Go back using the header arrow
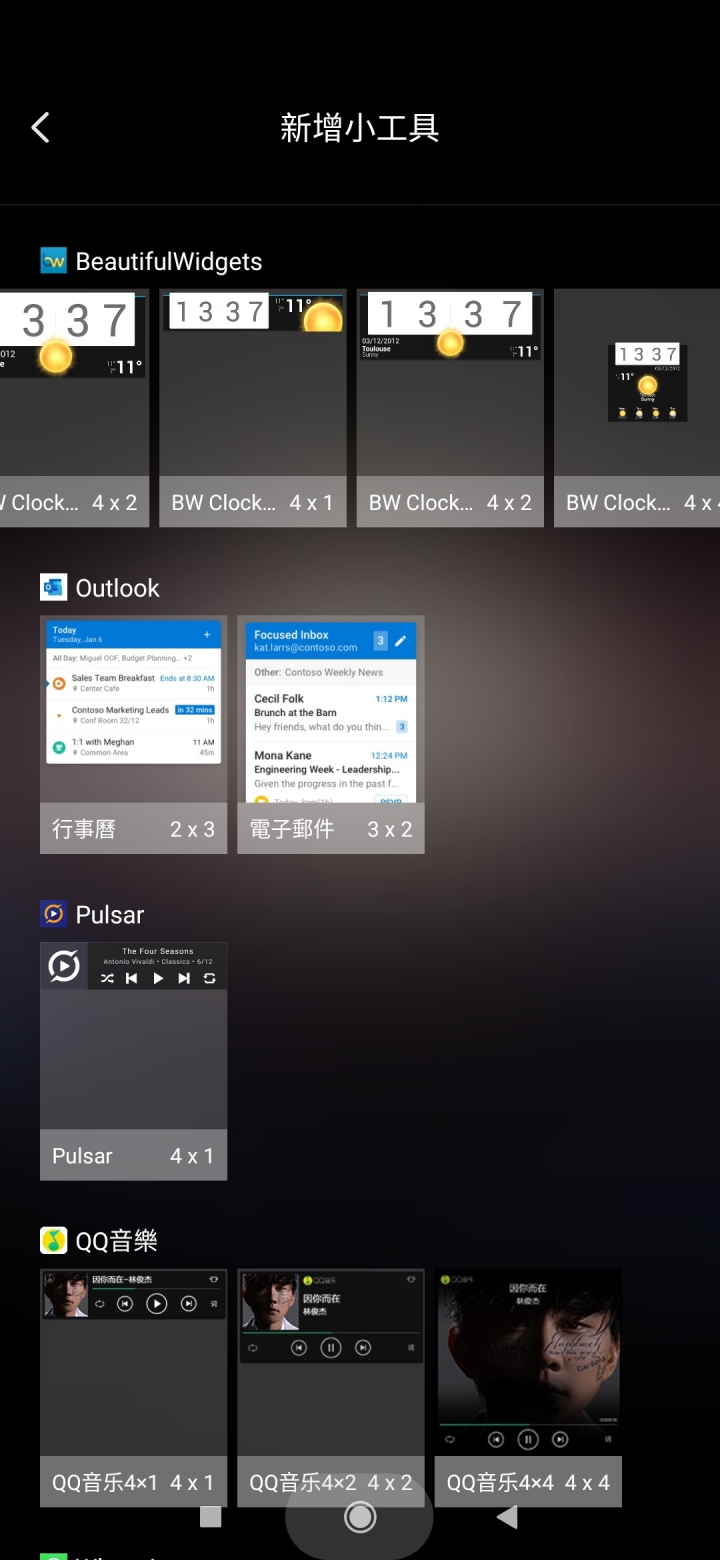Viewport: 720px width, 1560px height. (40, 127)
